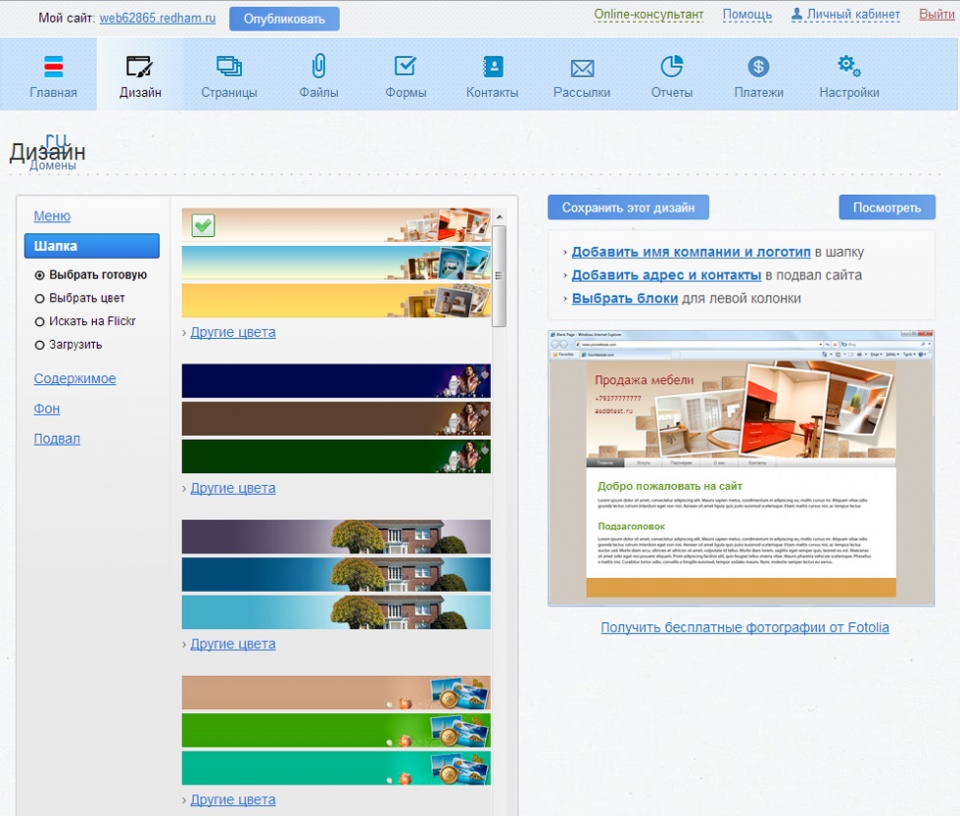
Task: Select the Искать на Flickr radio option
Action: pyautogui.click(x=40, y=322)
